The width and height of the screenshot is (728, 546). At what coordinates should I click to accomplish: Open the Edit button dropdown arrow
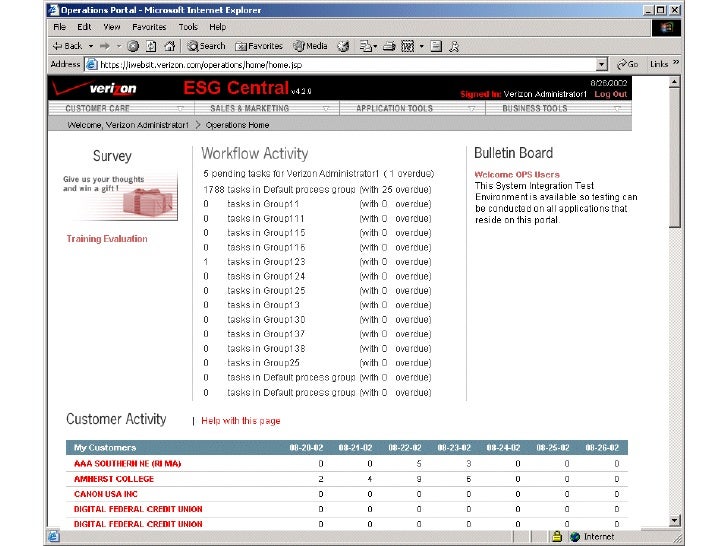point(422,46)
